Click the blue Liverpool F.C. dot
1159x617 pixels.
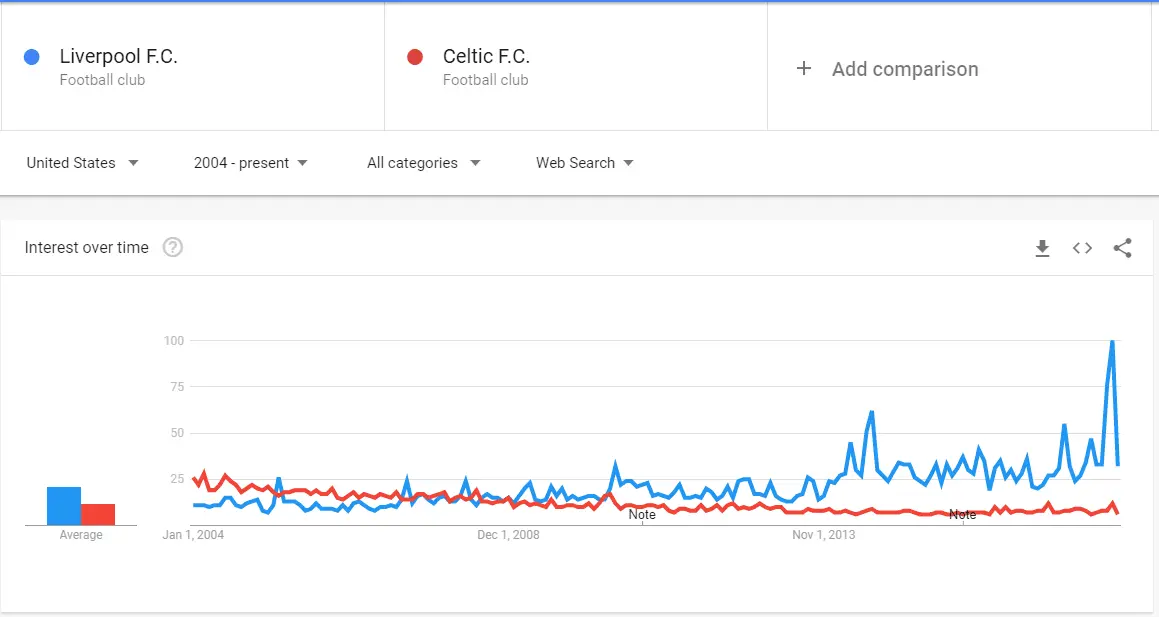point(31,57)
